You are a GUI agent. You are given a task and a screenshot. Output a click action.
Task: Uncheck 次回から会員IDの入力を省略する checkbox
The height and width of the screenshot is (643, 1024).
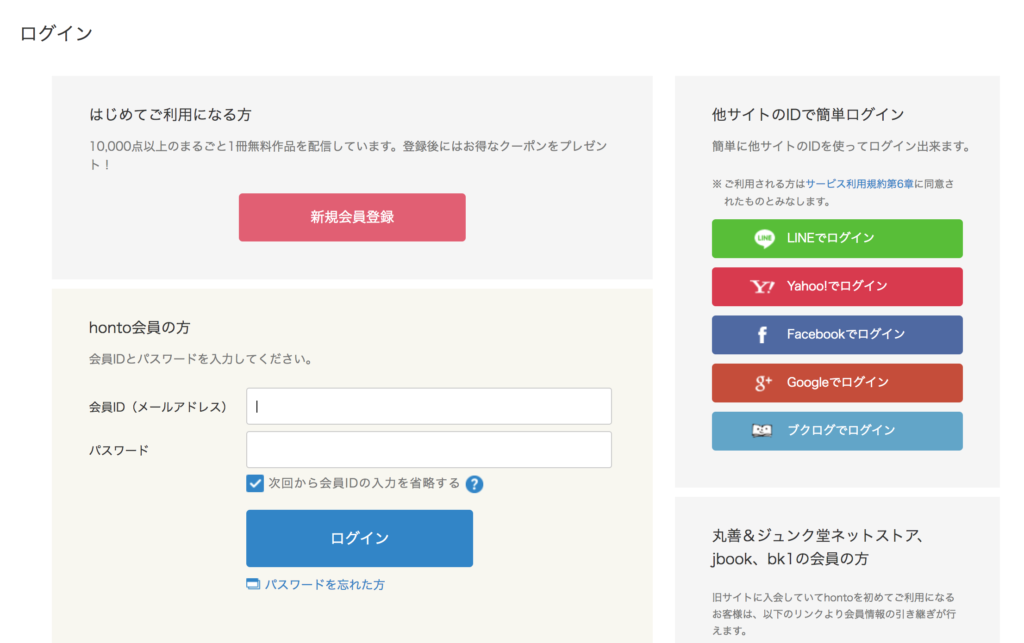(x=255, y=483)
